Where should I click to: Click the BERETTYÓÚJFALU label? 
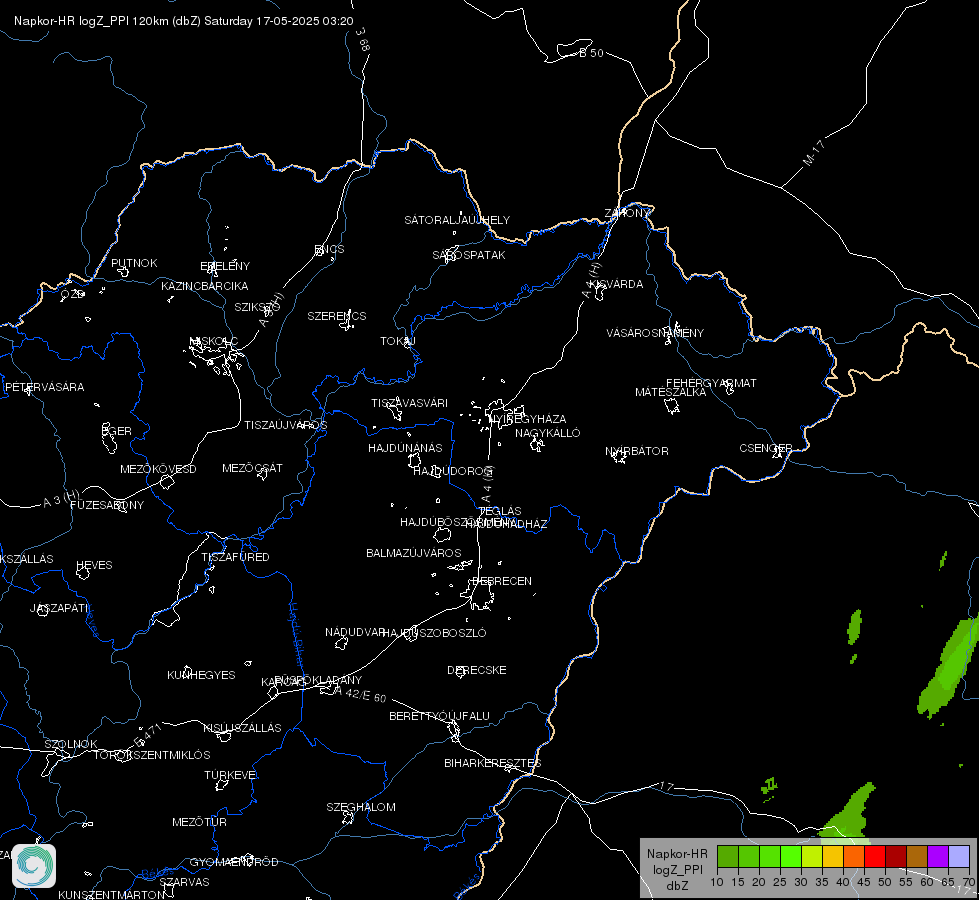coord(440,716)
